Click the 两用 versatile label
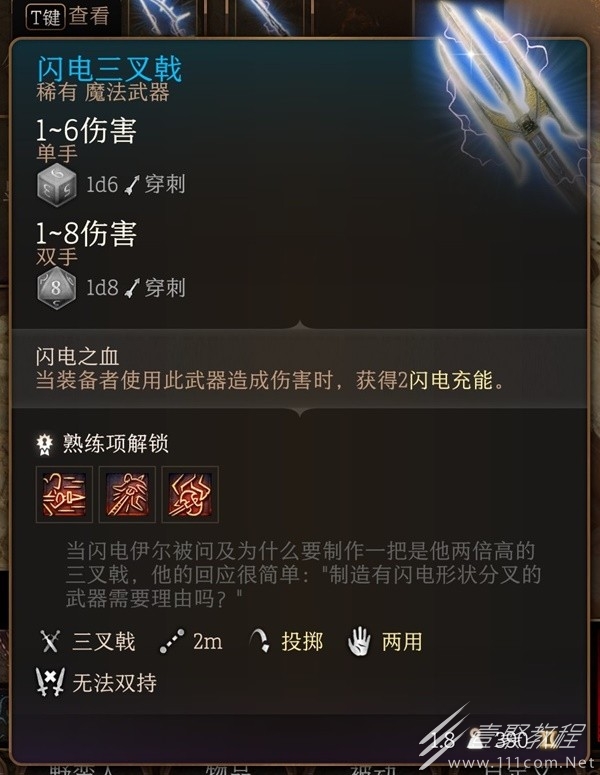 [402, 642]
